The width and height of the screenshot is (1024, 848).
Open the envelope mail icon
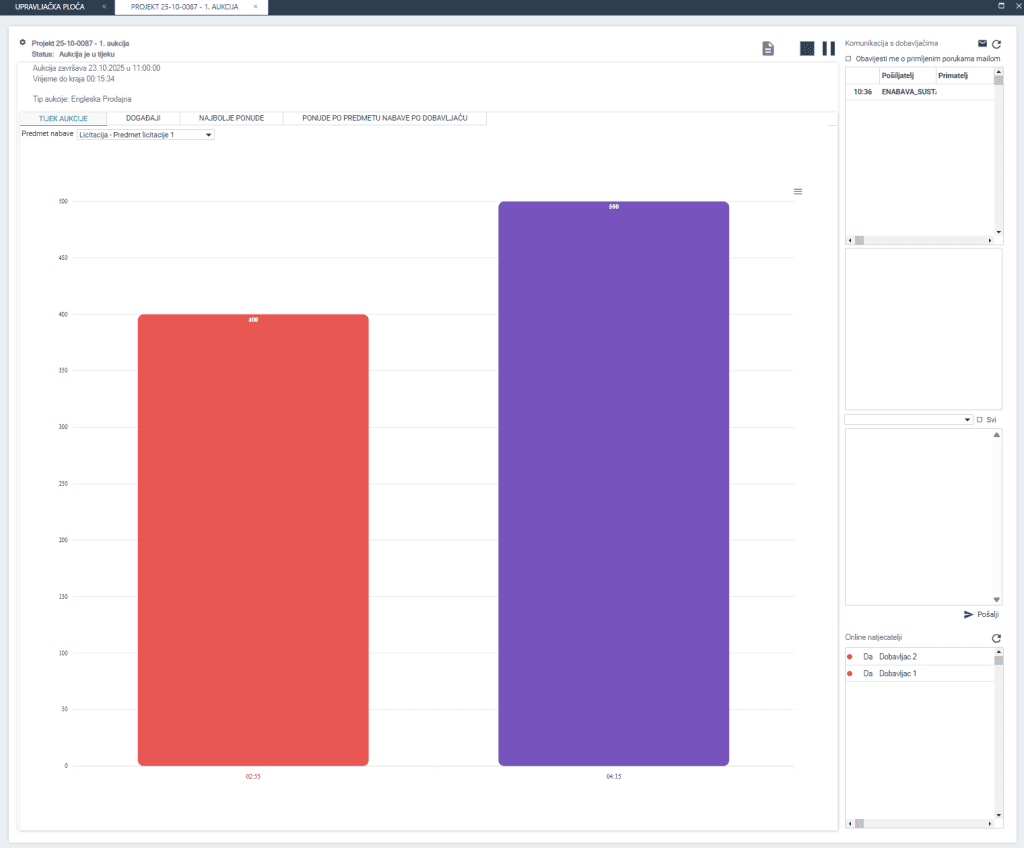tap(982, 44)
